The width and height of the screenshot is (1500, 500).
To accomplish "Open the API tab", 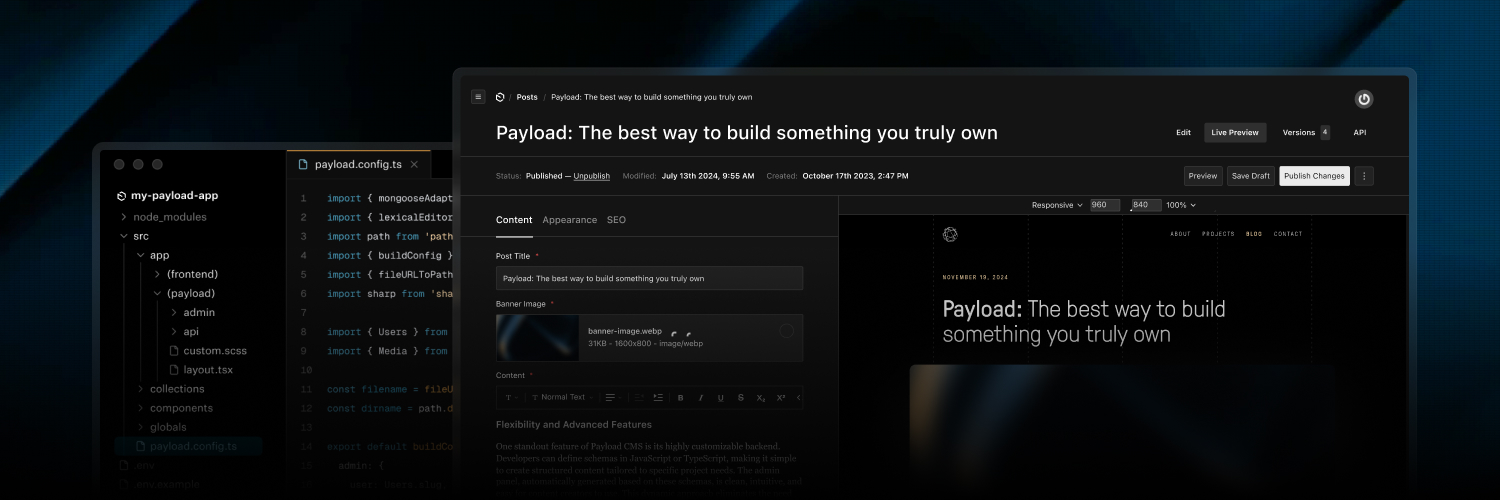I will pyautogui.click(x=1360, y=132).
